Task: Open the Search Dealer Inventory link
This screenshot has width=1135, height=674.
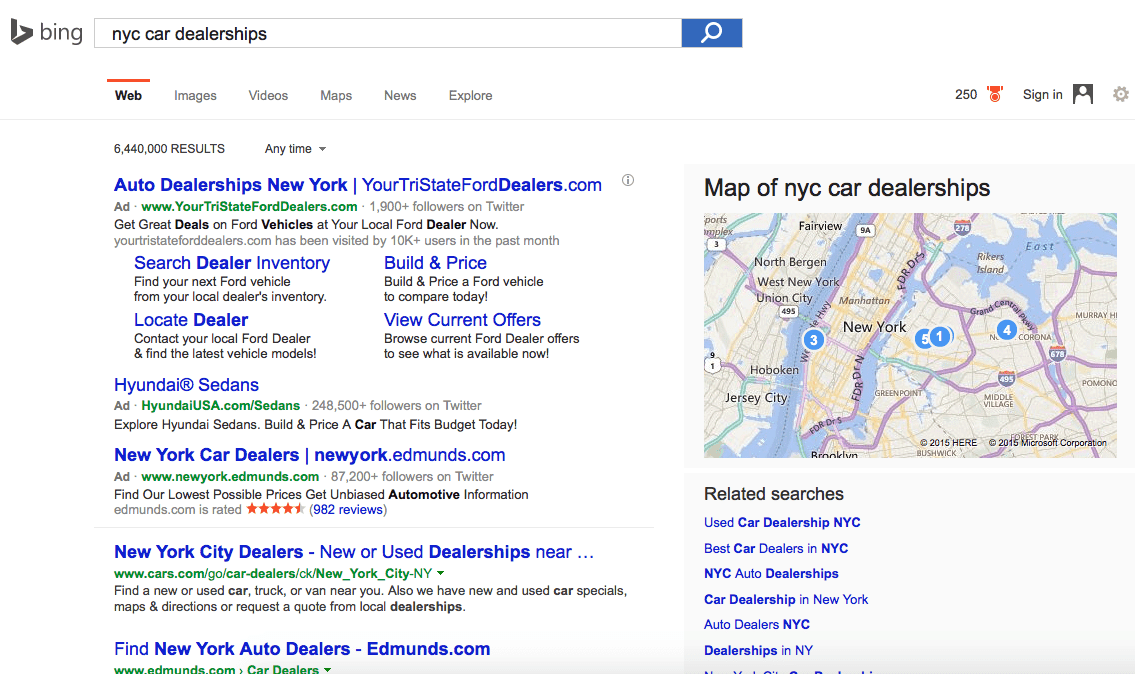Action: pos(232,263)
